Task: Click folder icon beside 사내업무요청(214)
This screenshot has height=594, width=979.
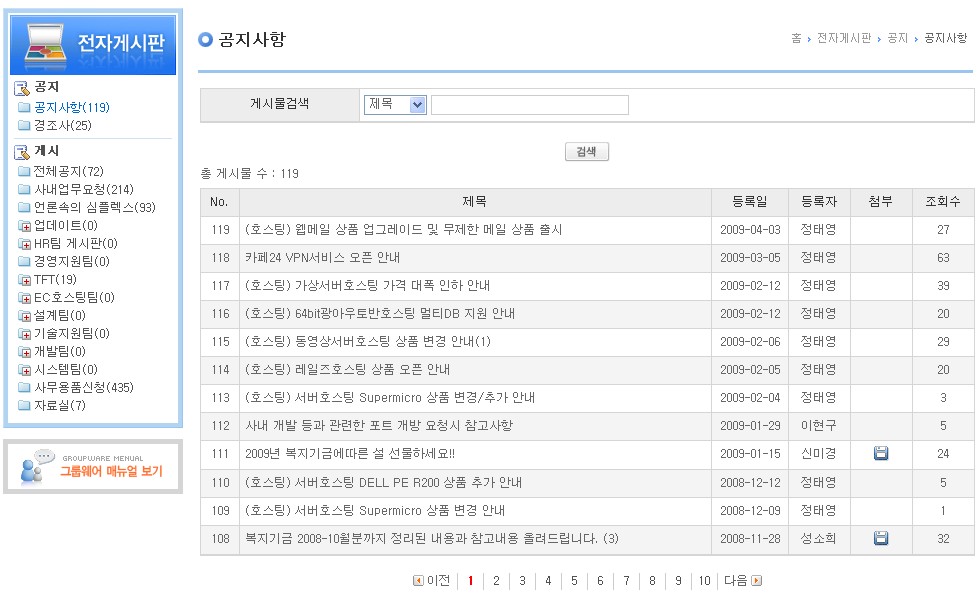Action: [x=24, y=189]
